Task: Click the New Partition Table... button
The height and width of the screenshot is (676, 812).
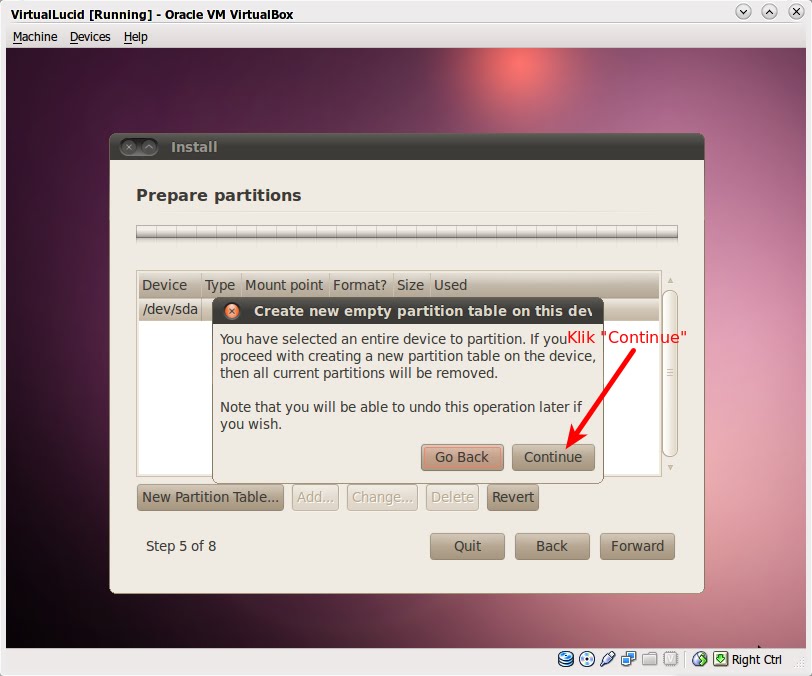Action: [210, 497]
